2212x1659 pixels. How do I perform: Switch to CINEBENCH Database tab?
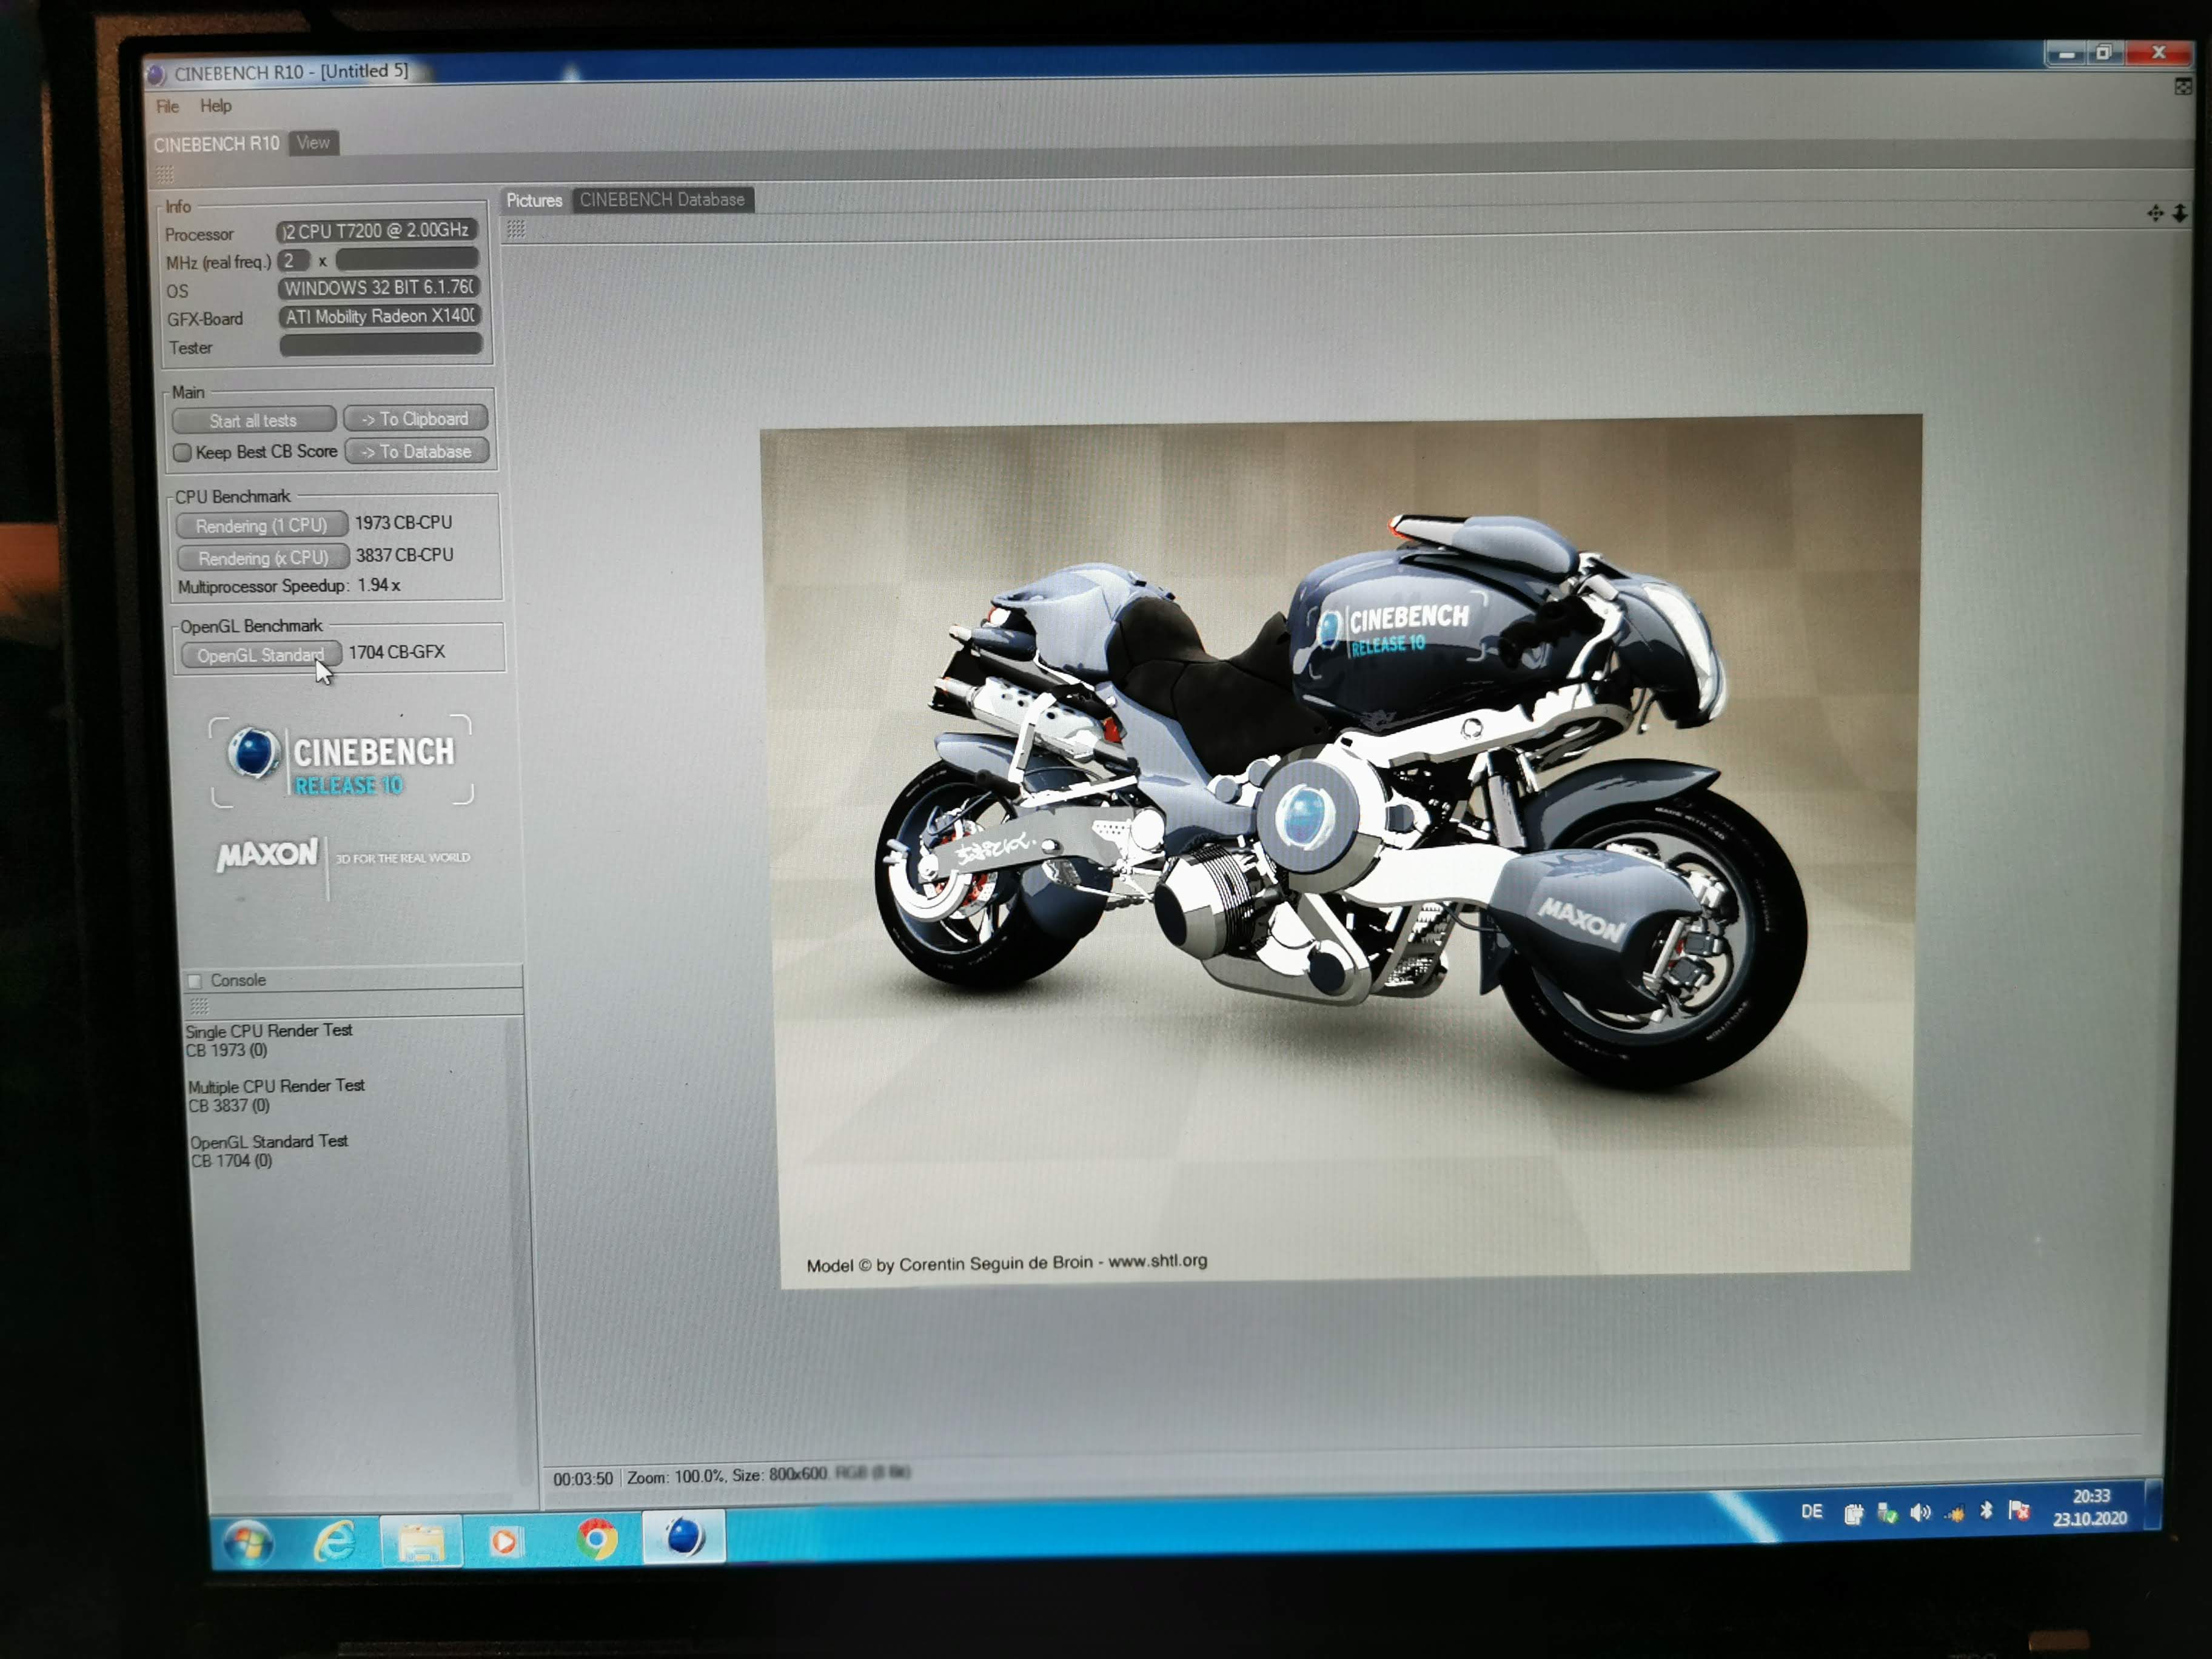[x=662, y=200]
